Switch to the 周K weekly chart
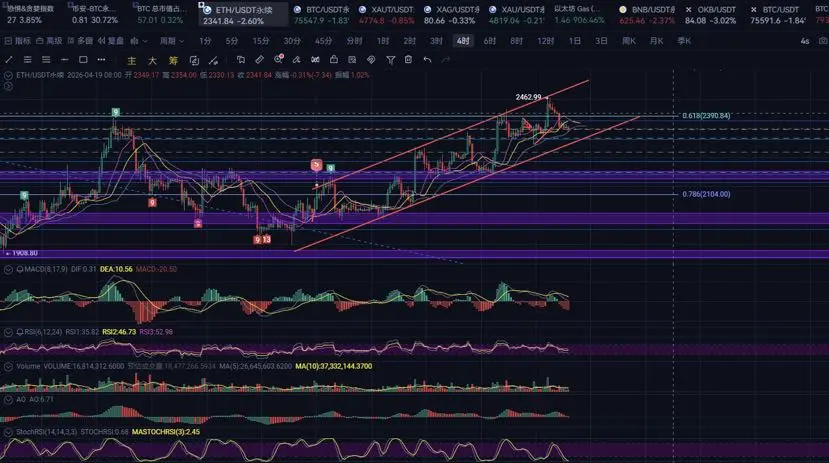829x463 pixels. point(629,41)
